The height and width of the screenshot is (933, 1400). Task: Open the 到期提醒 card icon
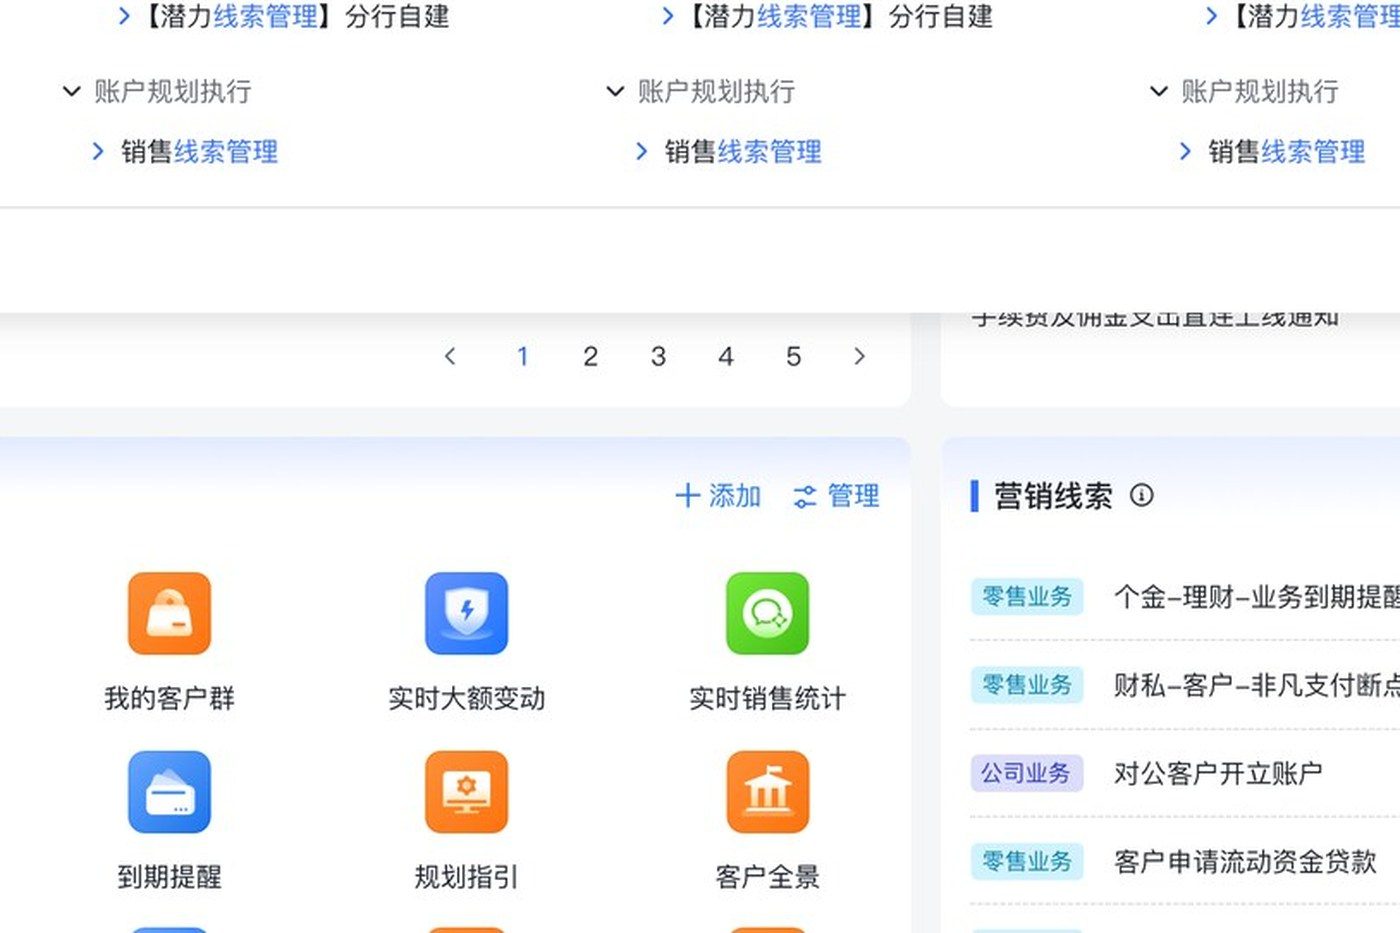pos(169,792)
